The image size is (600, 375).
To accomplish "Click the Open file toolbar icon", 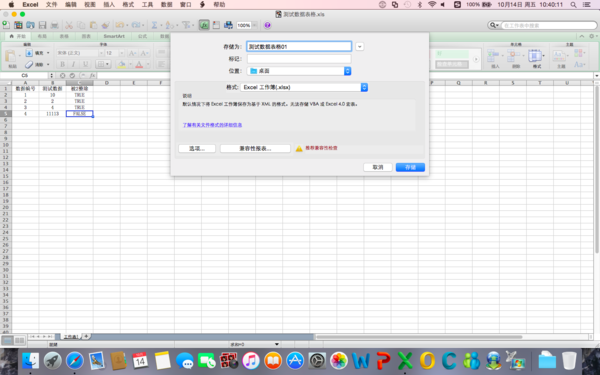I will point(30,25).
